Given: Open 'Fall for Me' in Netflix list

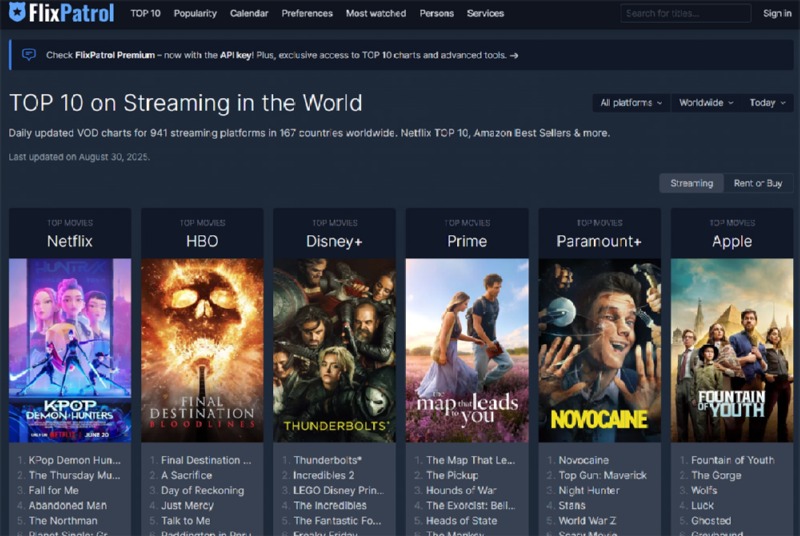Looking at the screenshot, I should click(x=54, y=491).
